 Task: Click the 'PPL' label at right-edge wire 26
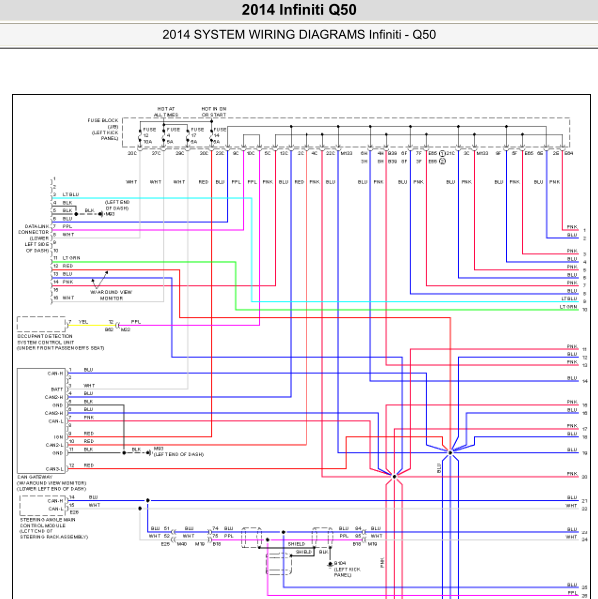[572, 593]
